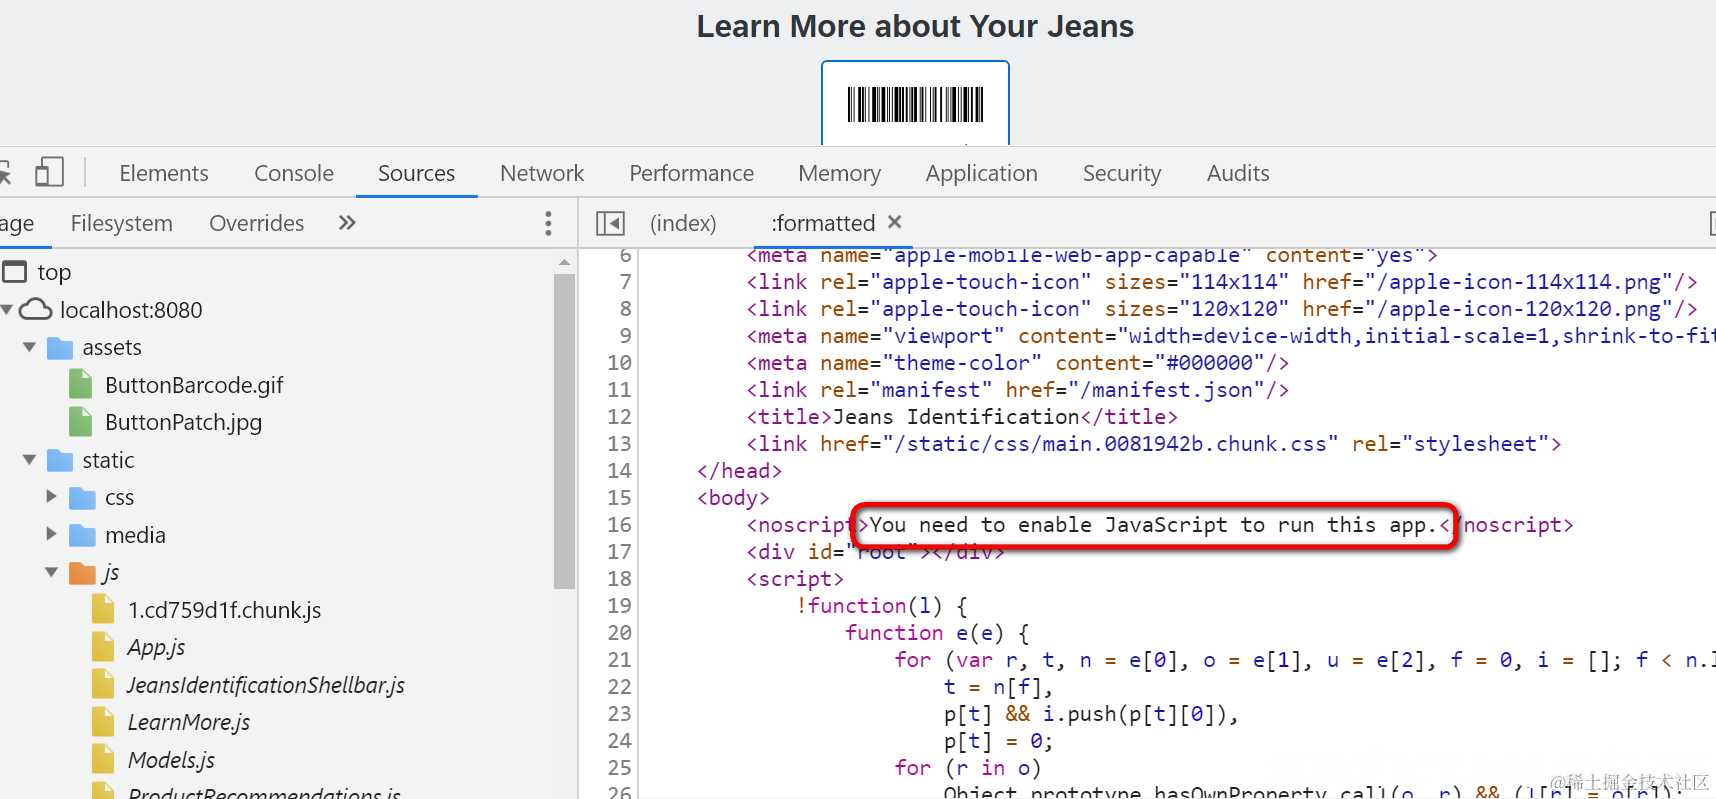The width and height of the screenshot is (1716, 799).
Task: Collapse the static folder arrow
Action: (29, 460)
